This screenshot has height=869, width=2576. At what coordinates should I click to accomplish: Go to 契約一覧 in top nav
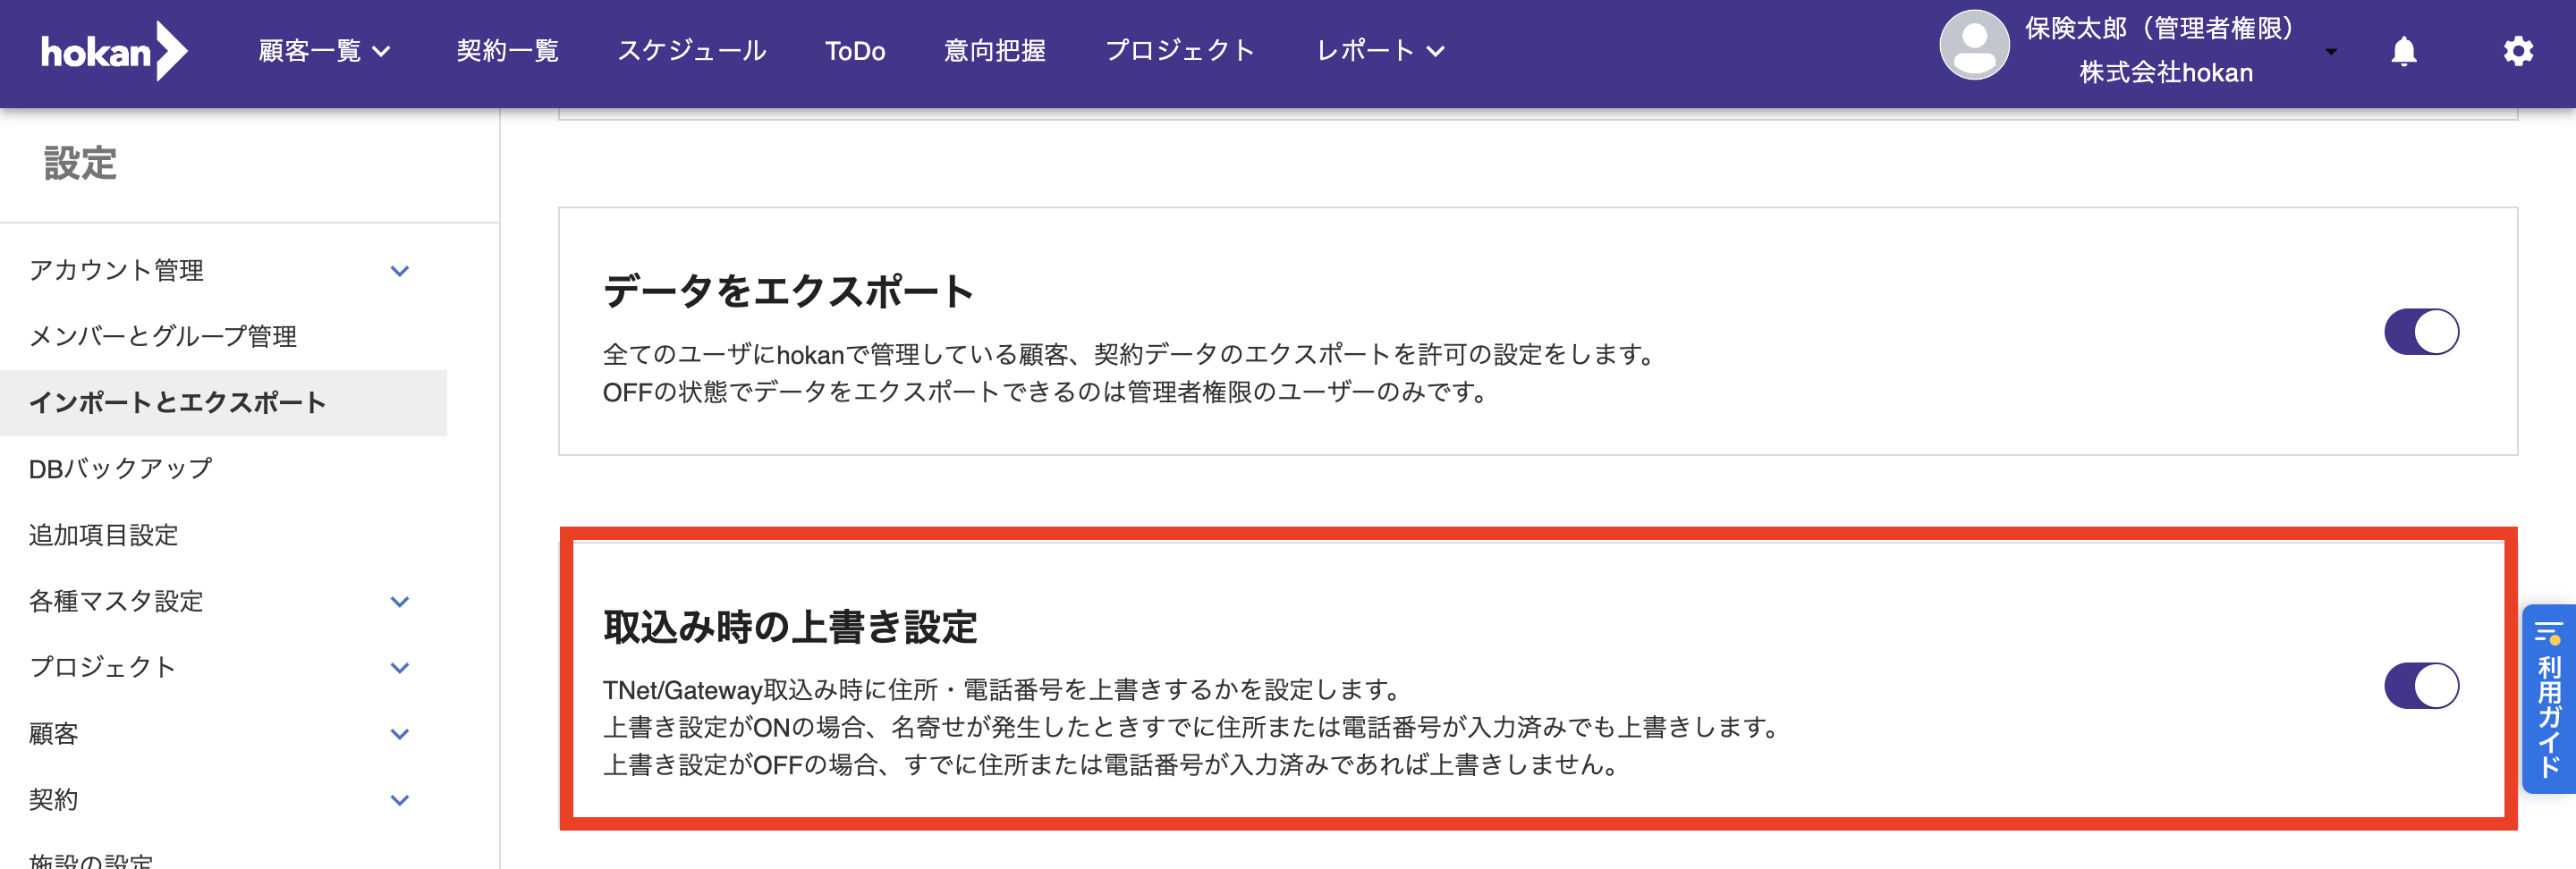pyautogui.click(x=507, y=51)
